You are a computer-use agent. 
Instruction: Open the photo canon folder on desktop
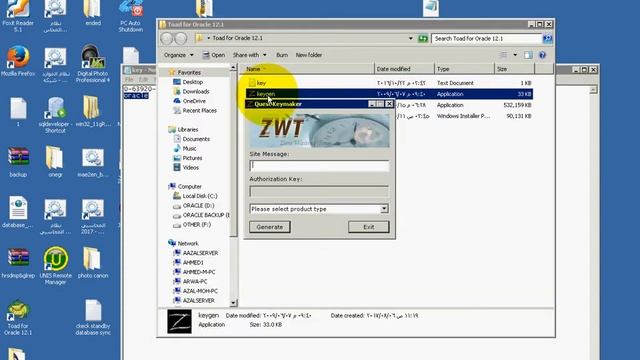tap(93, 262)
